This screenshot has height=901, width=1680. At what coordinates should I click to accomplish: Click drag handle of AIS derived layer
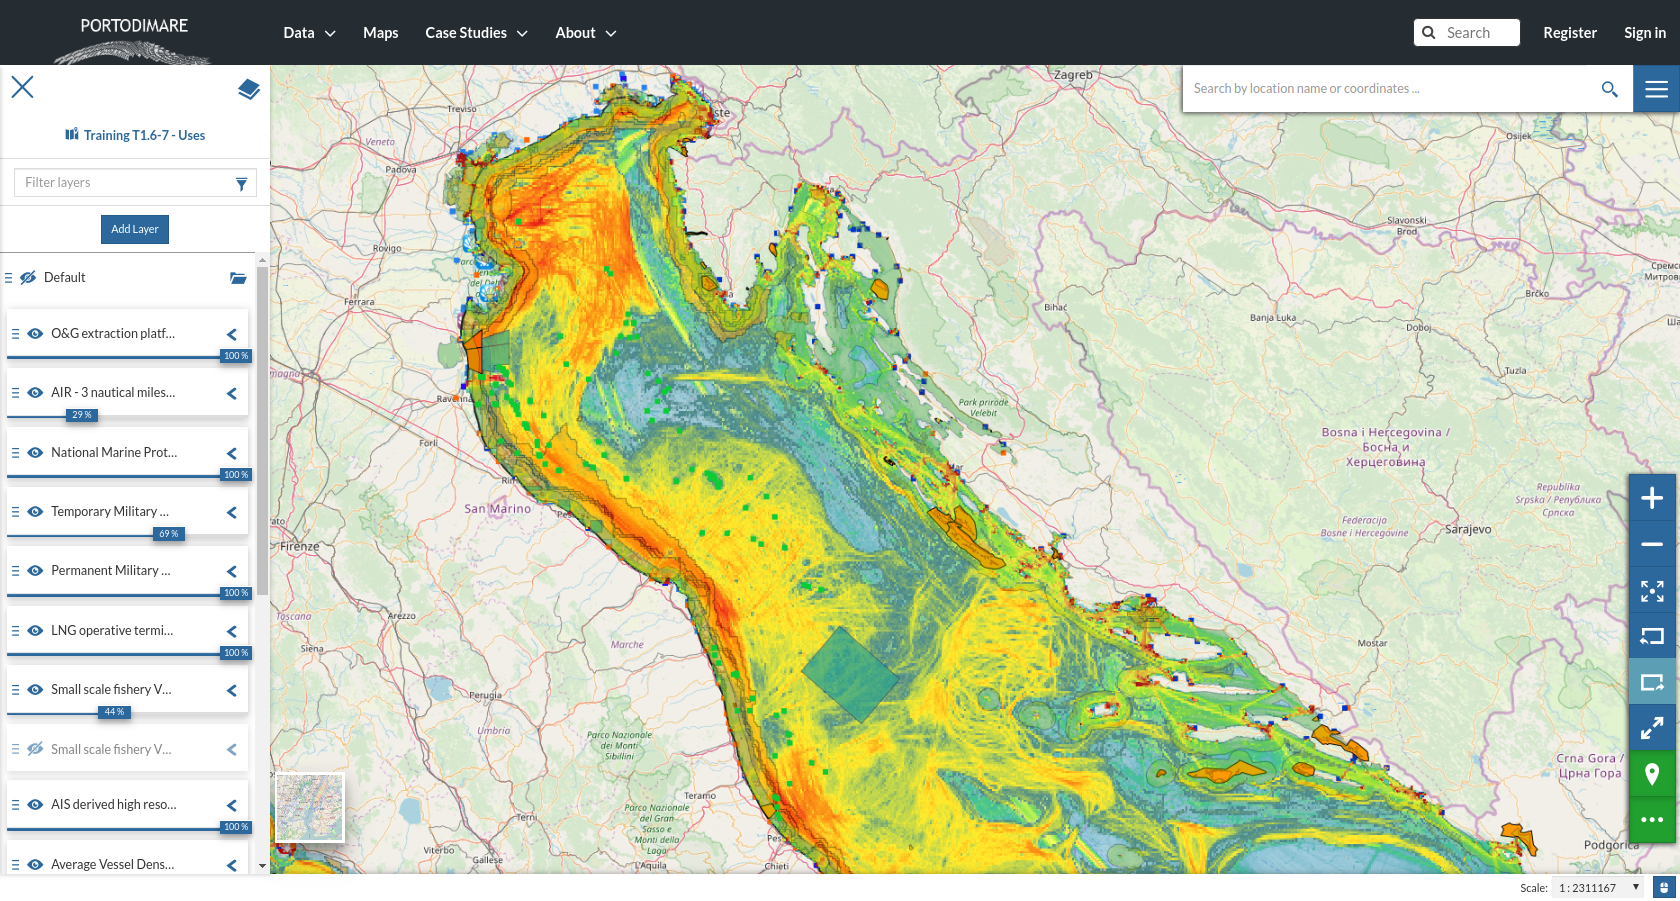[15, 805]
